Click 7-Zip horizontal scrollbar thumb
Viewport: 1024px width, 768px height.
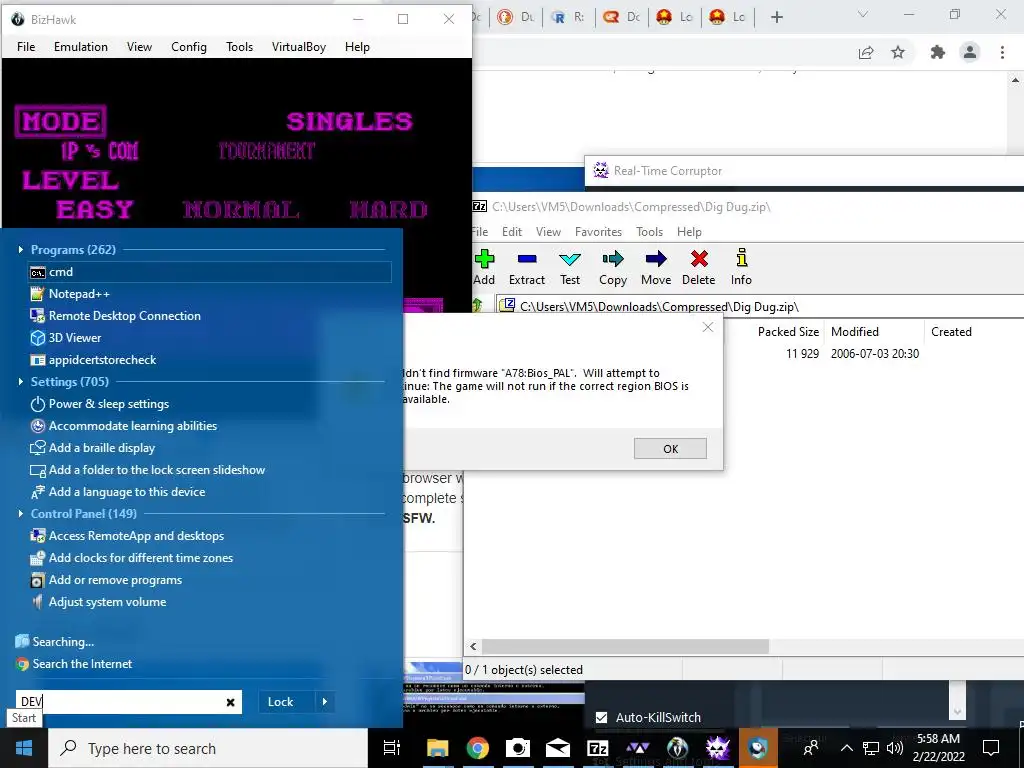(x=626, y=647)
